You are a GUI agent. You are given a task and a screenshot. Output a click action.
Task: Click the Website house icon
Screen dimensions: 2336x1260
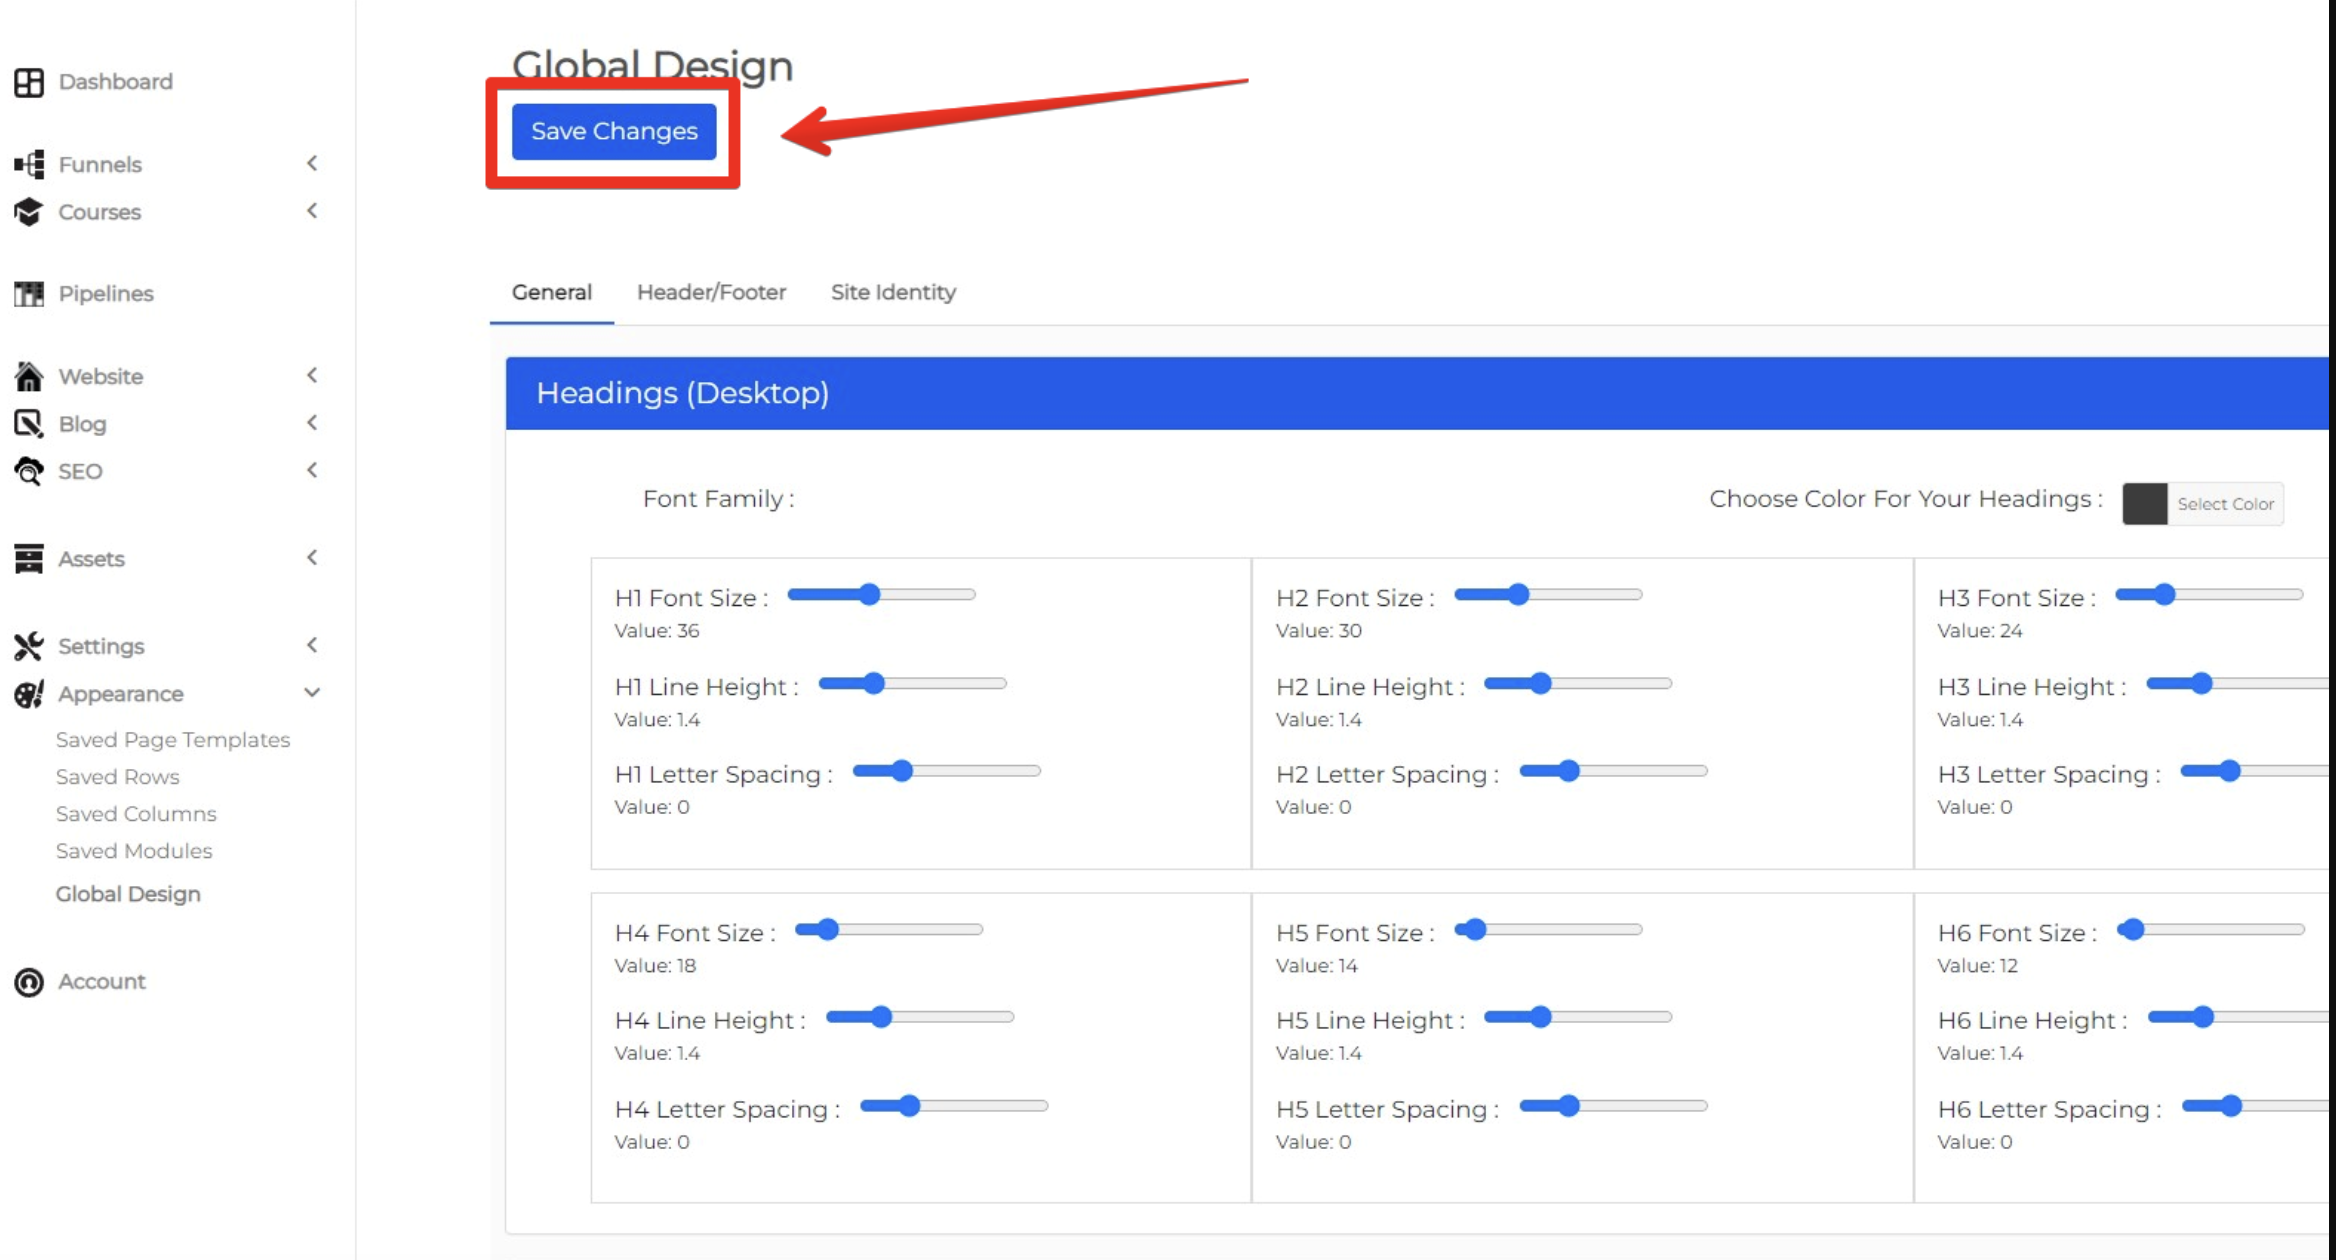tap(29, 376)
